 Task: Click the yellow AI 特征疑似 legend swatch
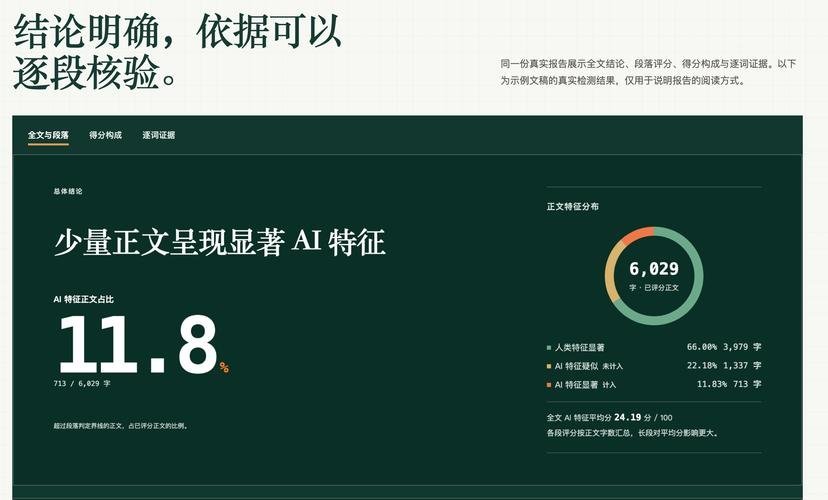(x=549, y=366)
